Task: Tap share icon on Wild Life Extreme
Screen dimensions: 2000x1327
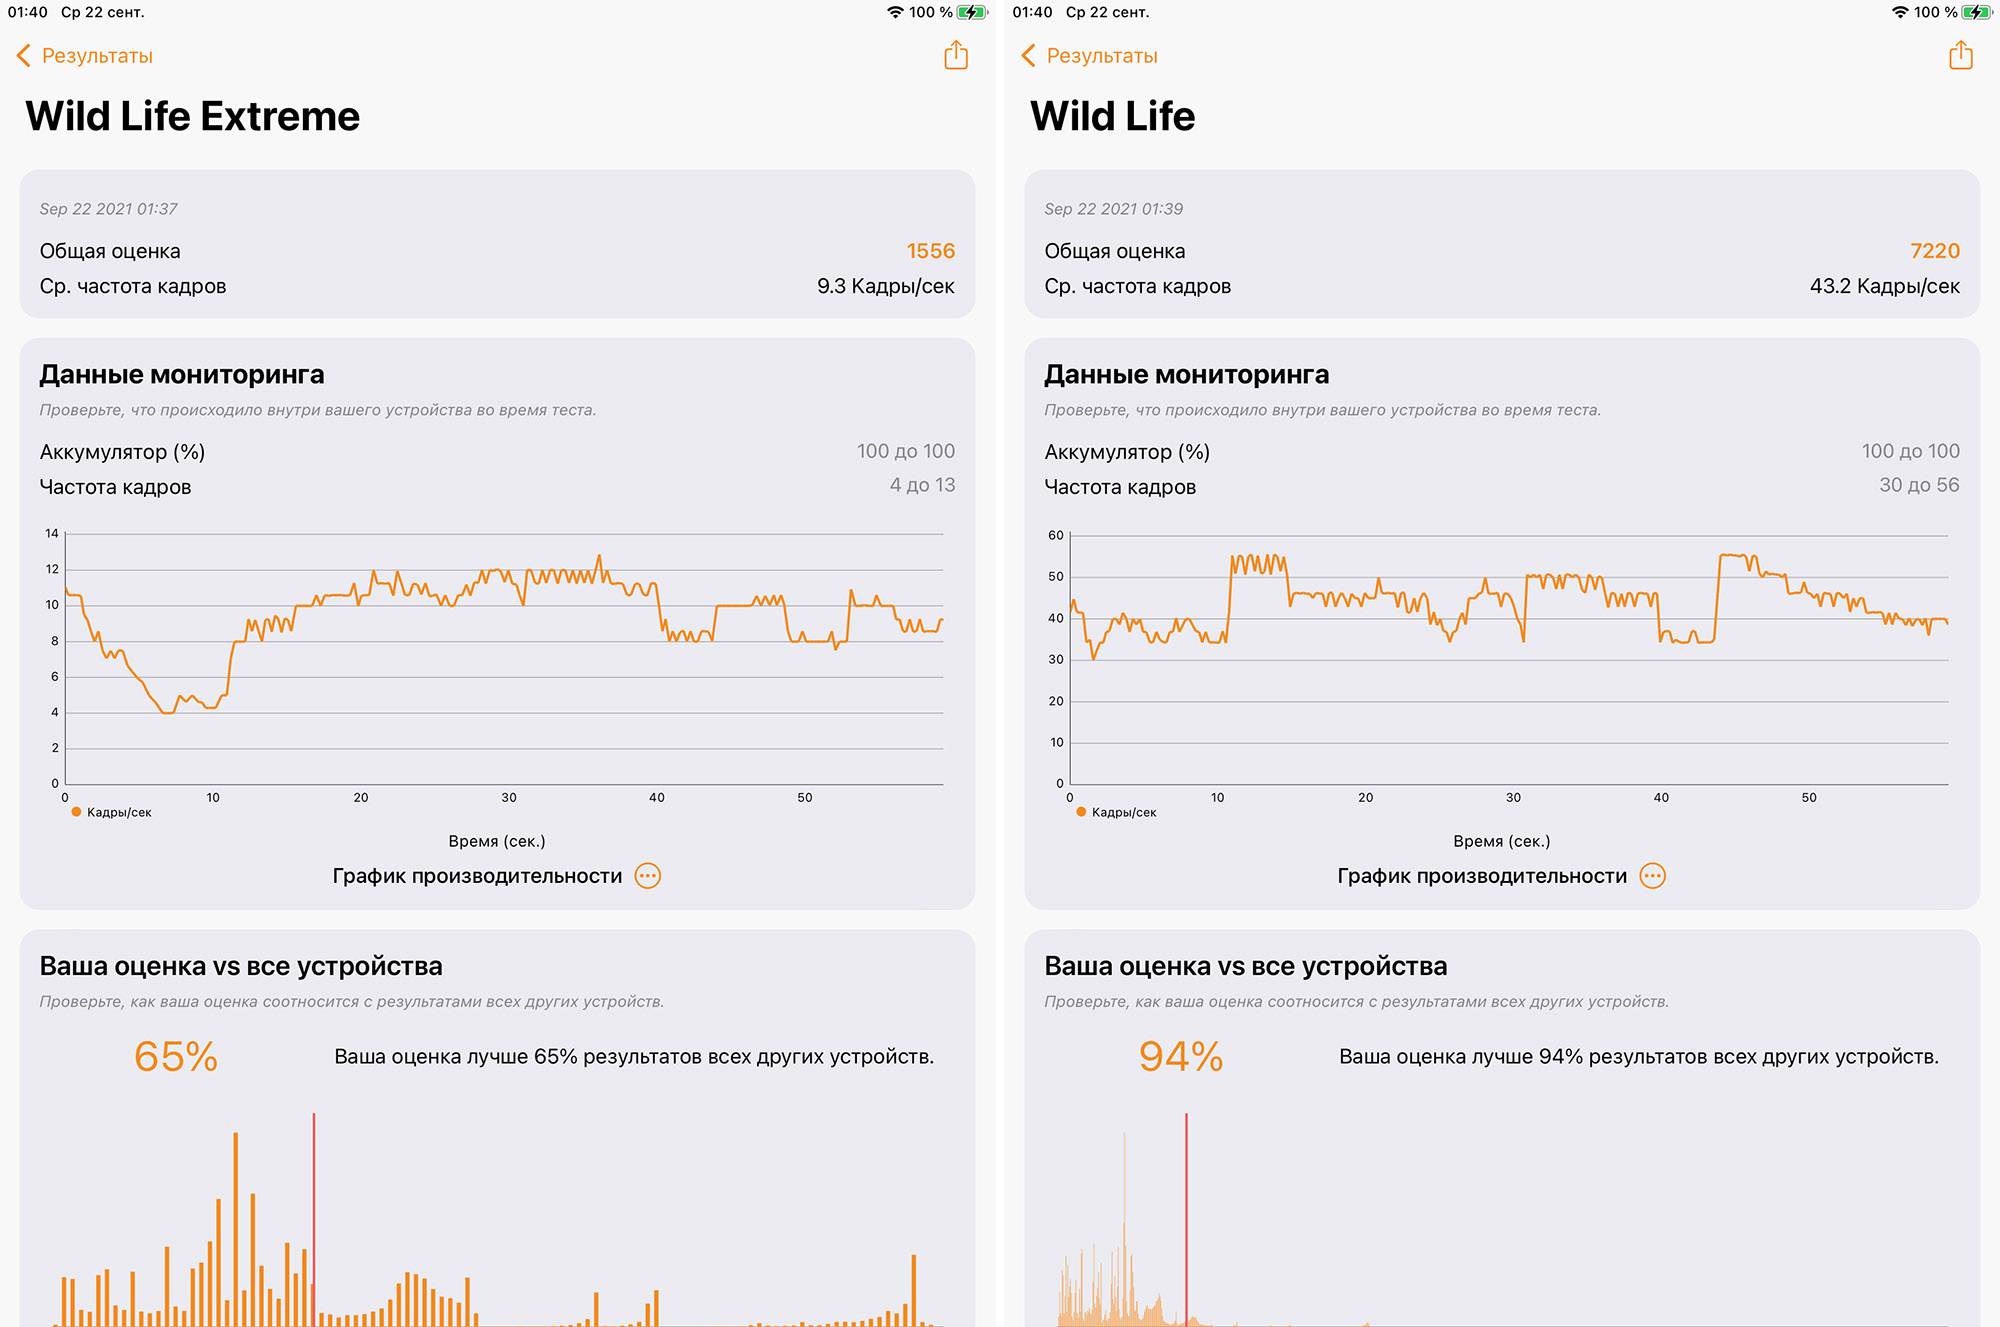Action: click(x=956, y=55)
